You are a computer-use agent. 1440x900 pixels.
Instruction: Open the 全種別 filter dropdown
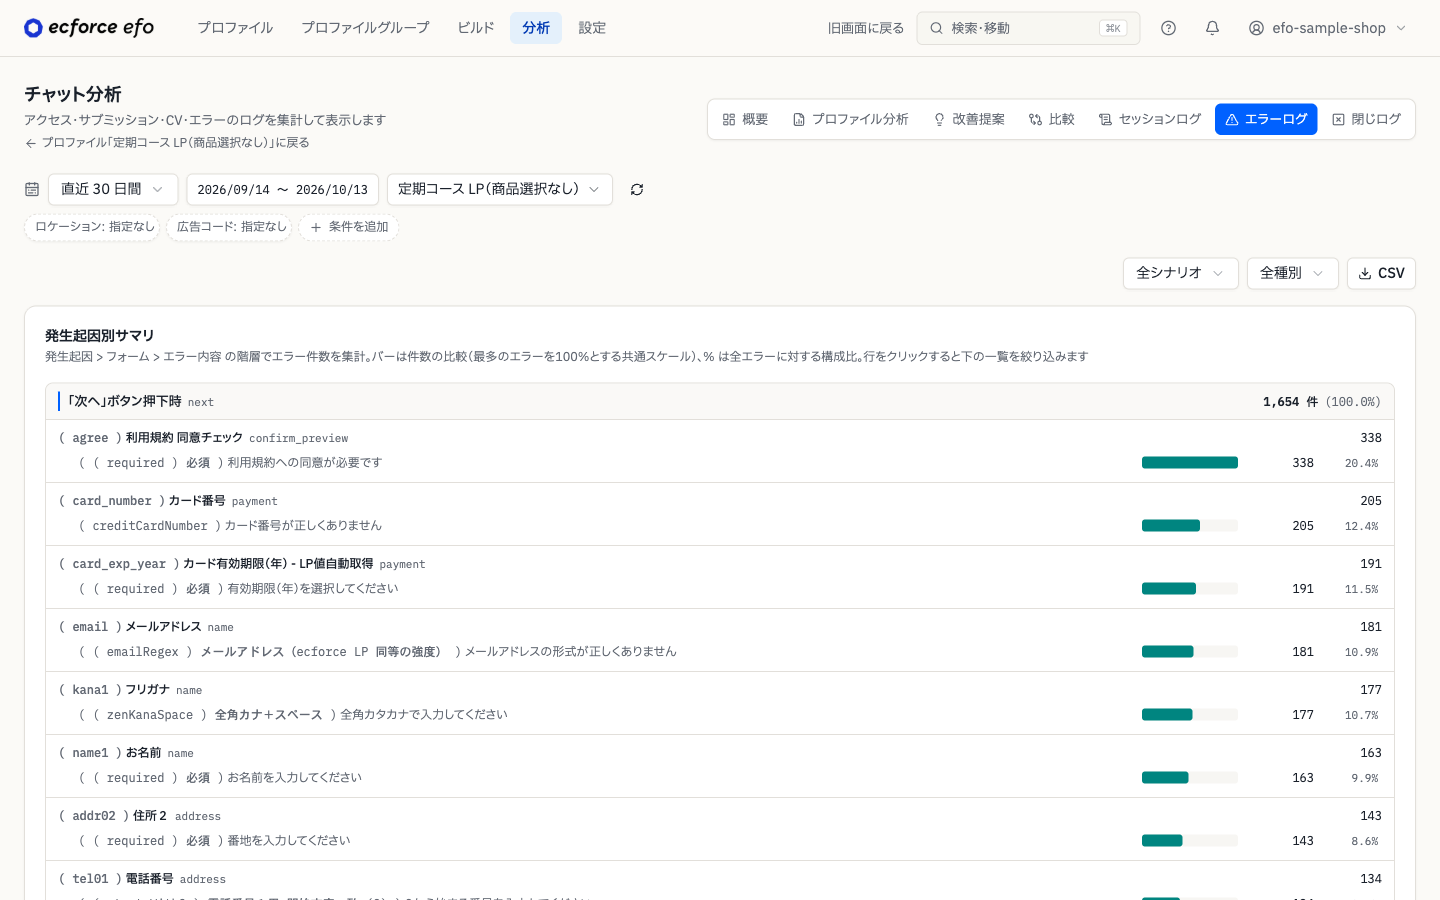(x=1293, y=273)
